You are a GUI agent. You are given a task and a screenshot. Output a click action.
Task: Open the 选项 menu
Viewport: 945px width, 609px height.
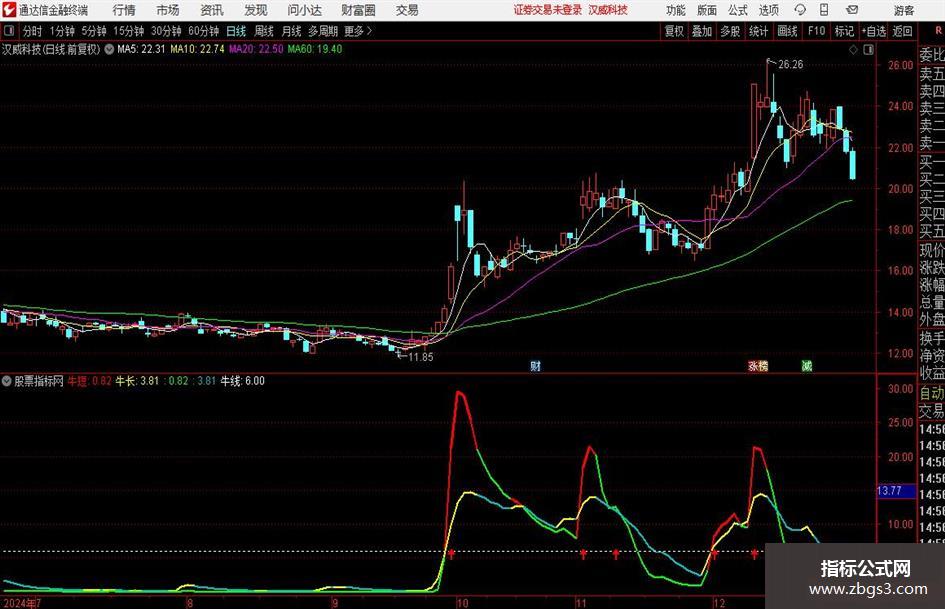(x=768, y=10)
